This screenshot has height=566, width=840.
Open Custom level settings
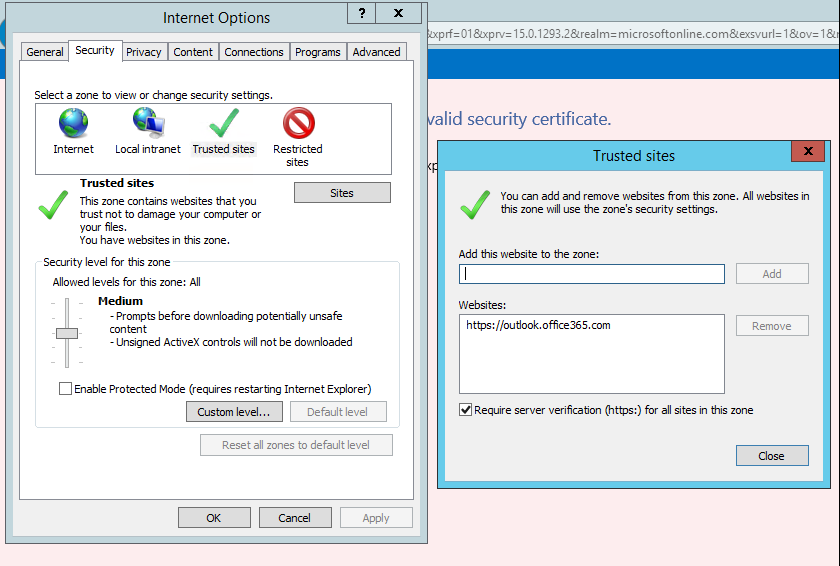(234, 412)
